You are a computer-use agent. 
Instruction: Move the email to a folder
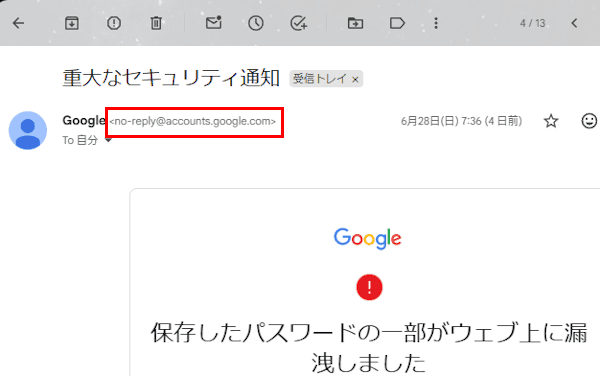[x=355, y=23]
